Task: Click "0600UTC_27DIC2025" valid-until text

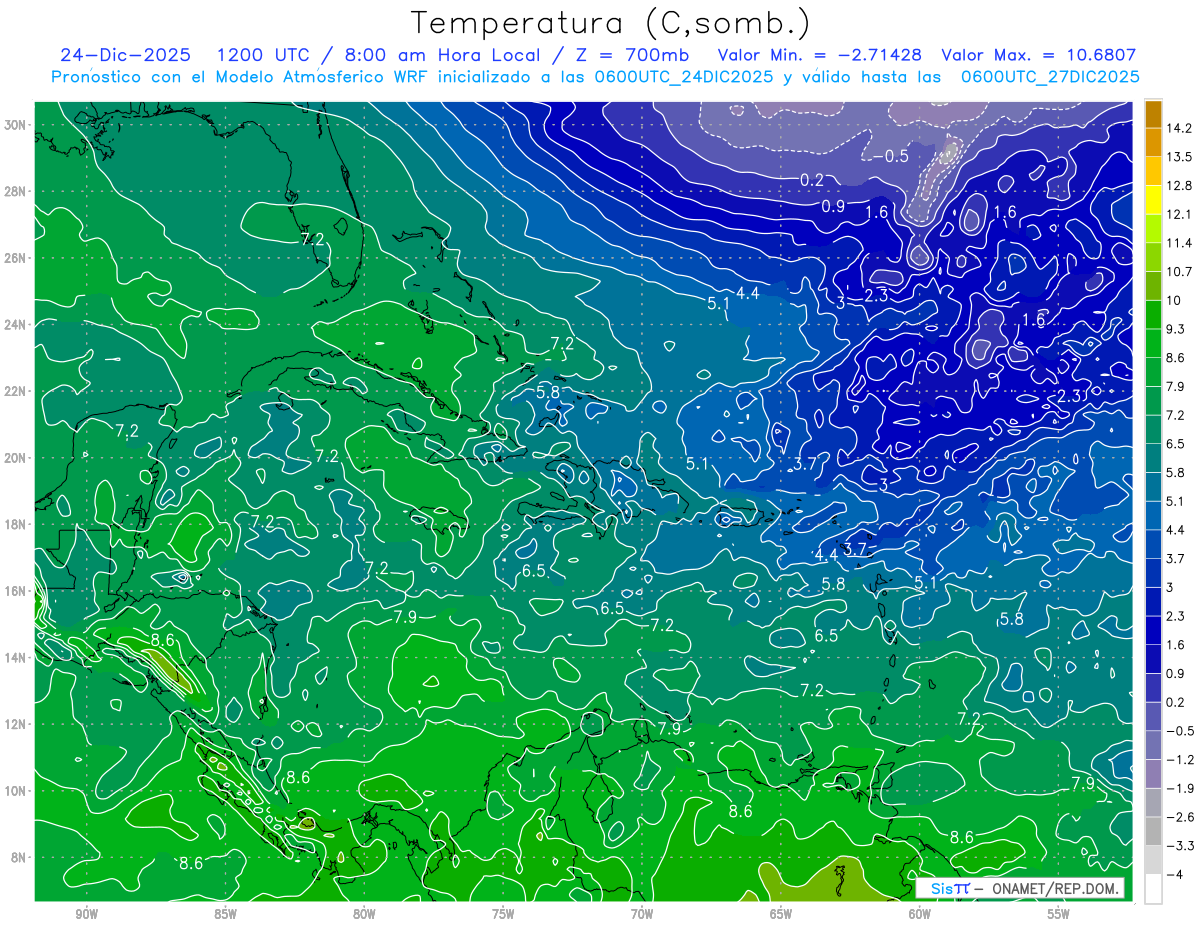Action: 1050,77
